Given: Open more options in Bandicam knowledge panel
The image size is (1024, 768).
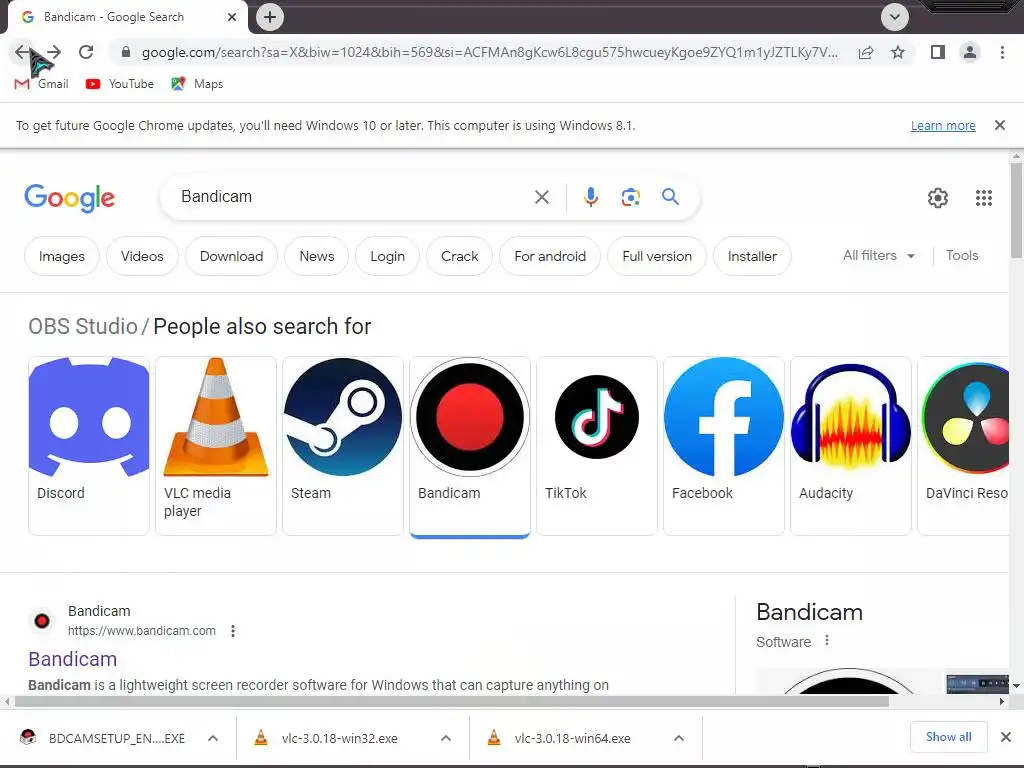Looking at the screenshot, I should 827,641.
